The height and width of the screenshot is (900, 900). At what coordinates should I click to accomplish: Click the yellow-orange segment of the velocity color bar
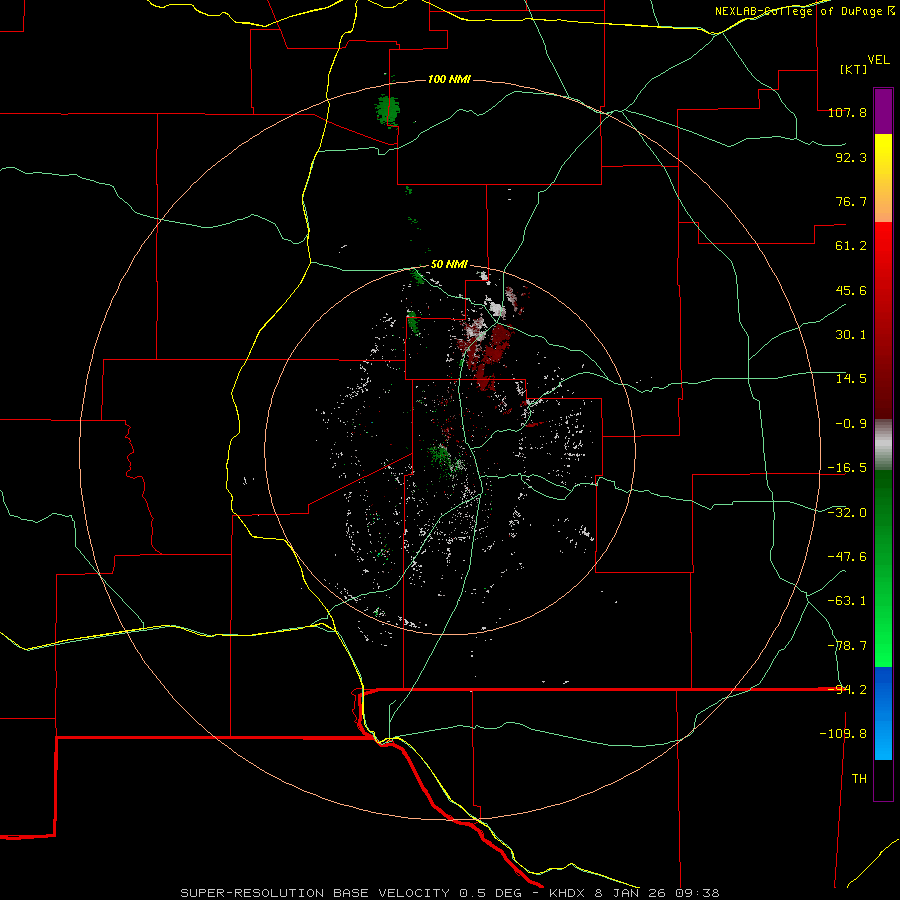point(883,178)
